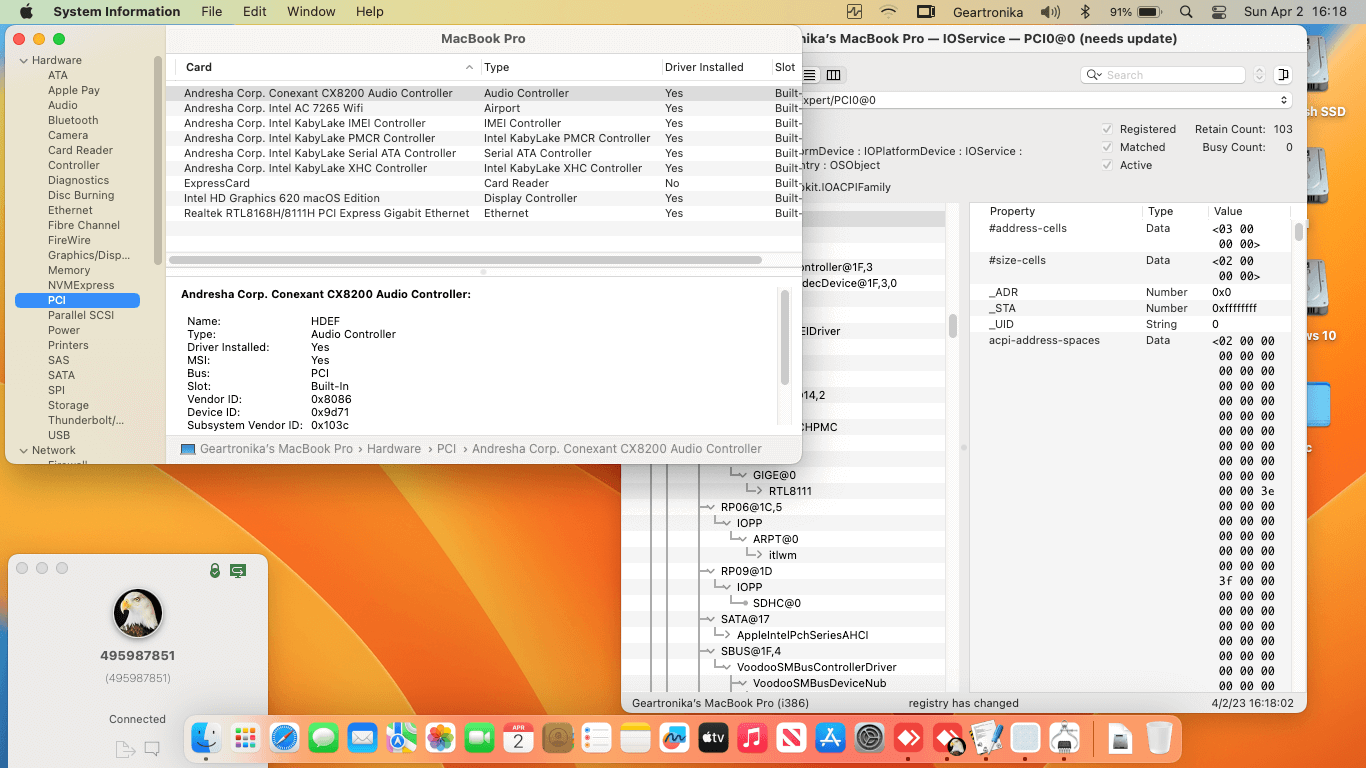The height and width of the screenshot is (768, 1366).
Task: Click the file transfer icon under Connected
Action: (x=125, y=749)
